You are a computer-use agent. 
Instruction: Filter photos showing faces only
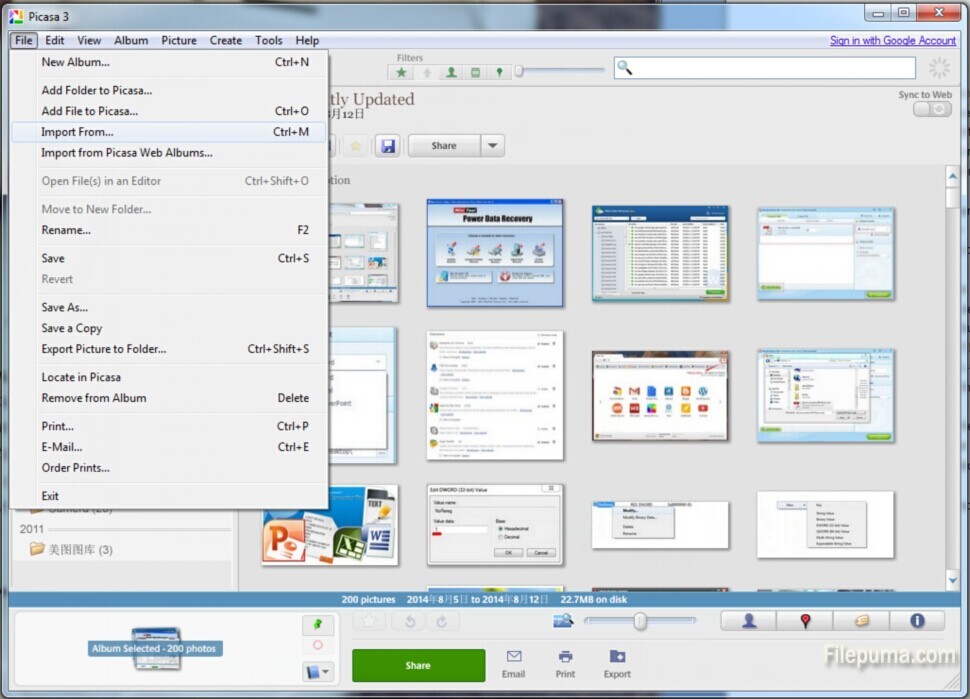click(451, 72)
